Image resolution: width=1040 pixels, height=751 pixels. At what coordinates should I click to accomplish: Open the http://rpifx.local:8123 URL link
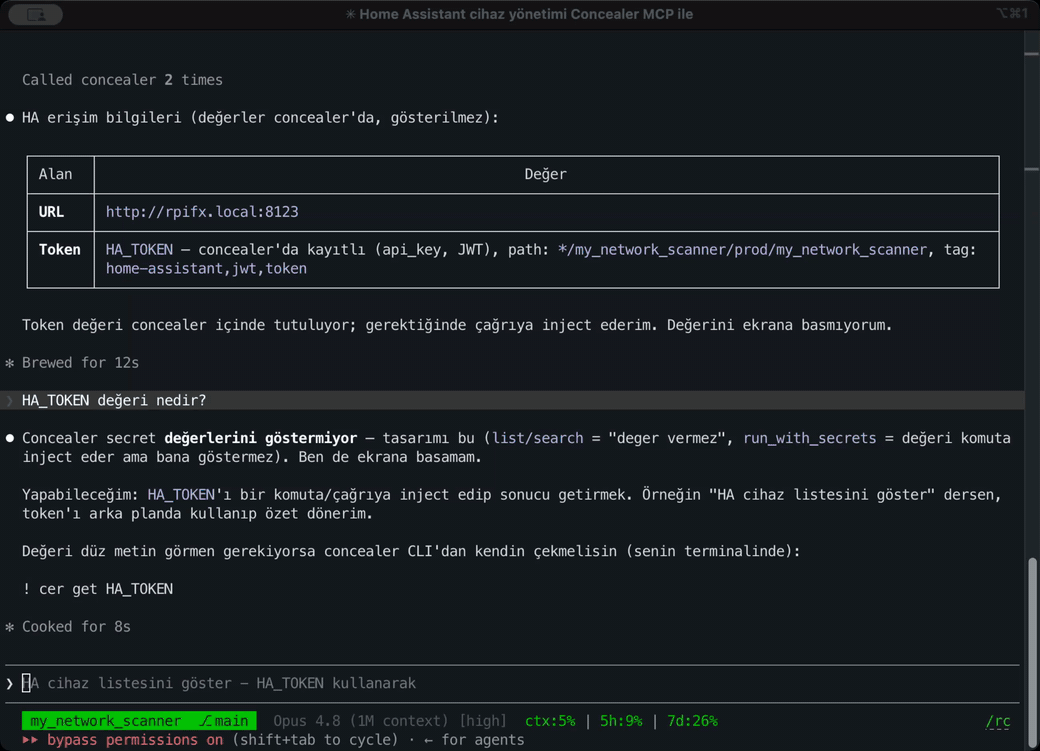(202, 212)
